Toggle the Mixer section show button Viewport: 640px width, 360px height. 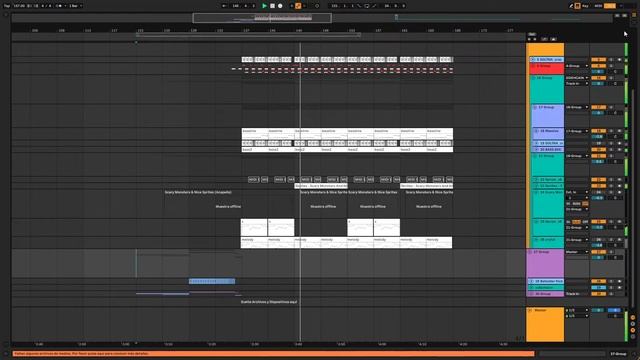coord(633,330)
